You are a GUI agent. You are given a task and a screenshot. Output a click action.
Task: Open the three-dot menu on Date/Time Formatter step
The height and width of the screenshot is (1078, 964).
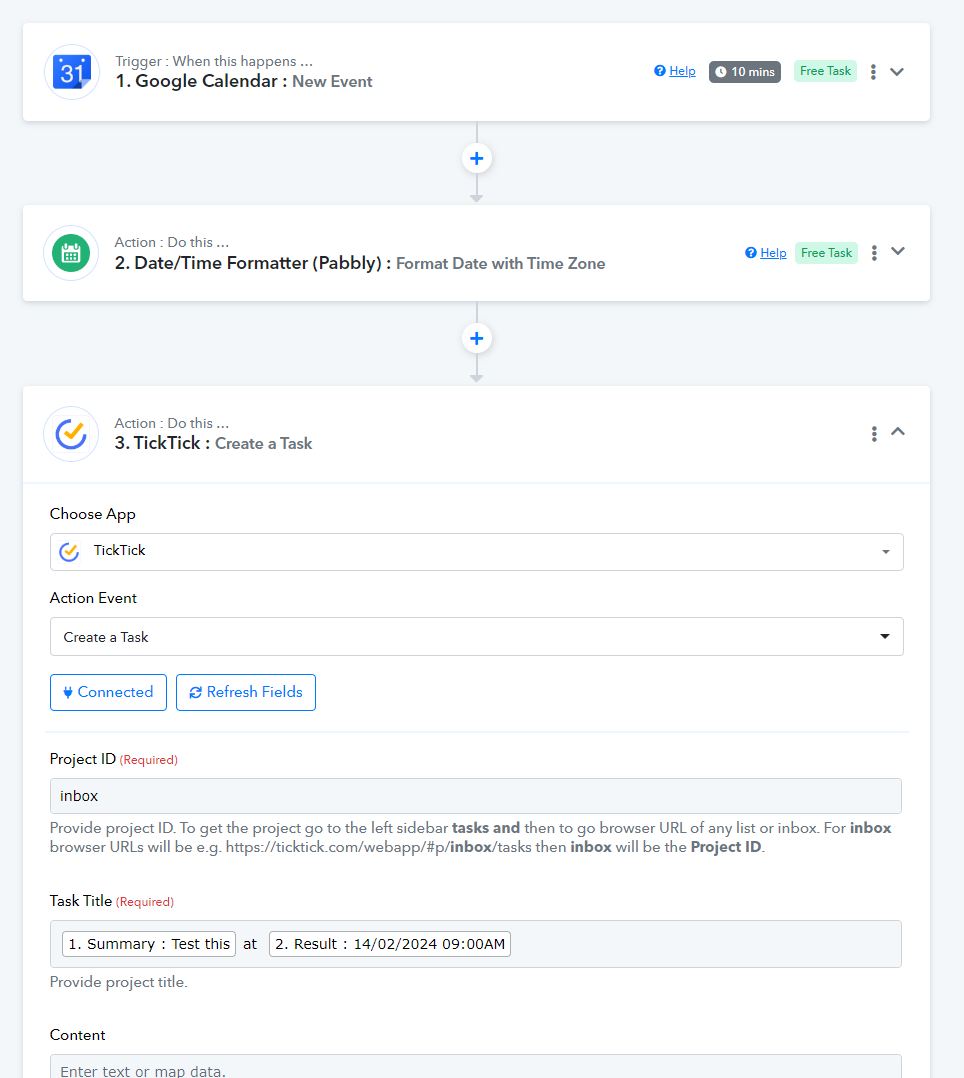874,253
